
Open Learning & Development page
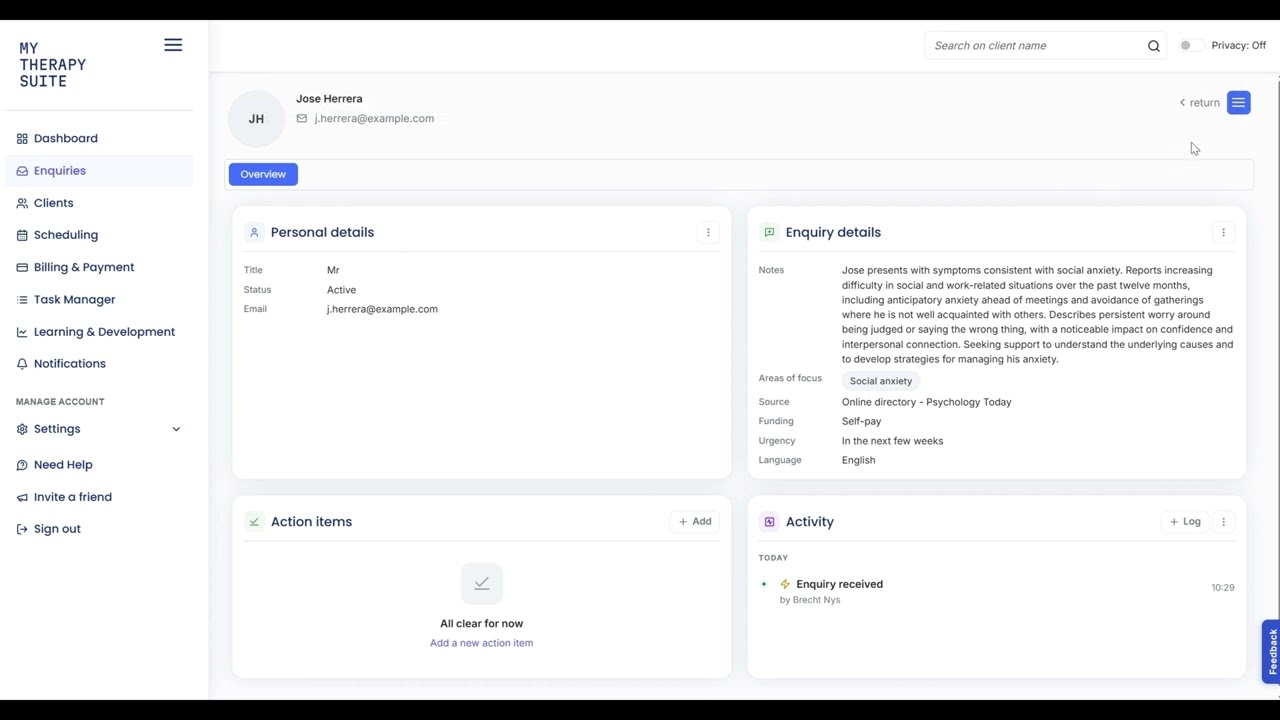[104, 331]
